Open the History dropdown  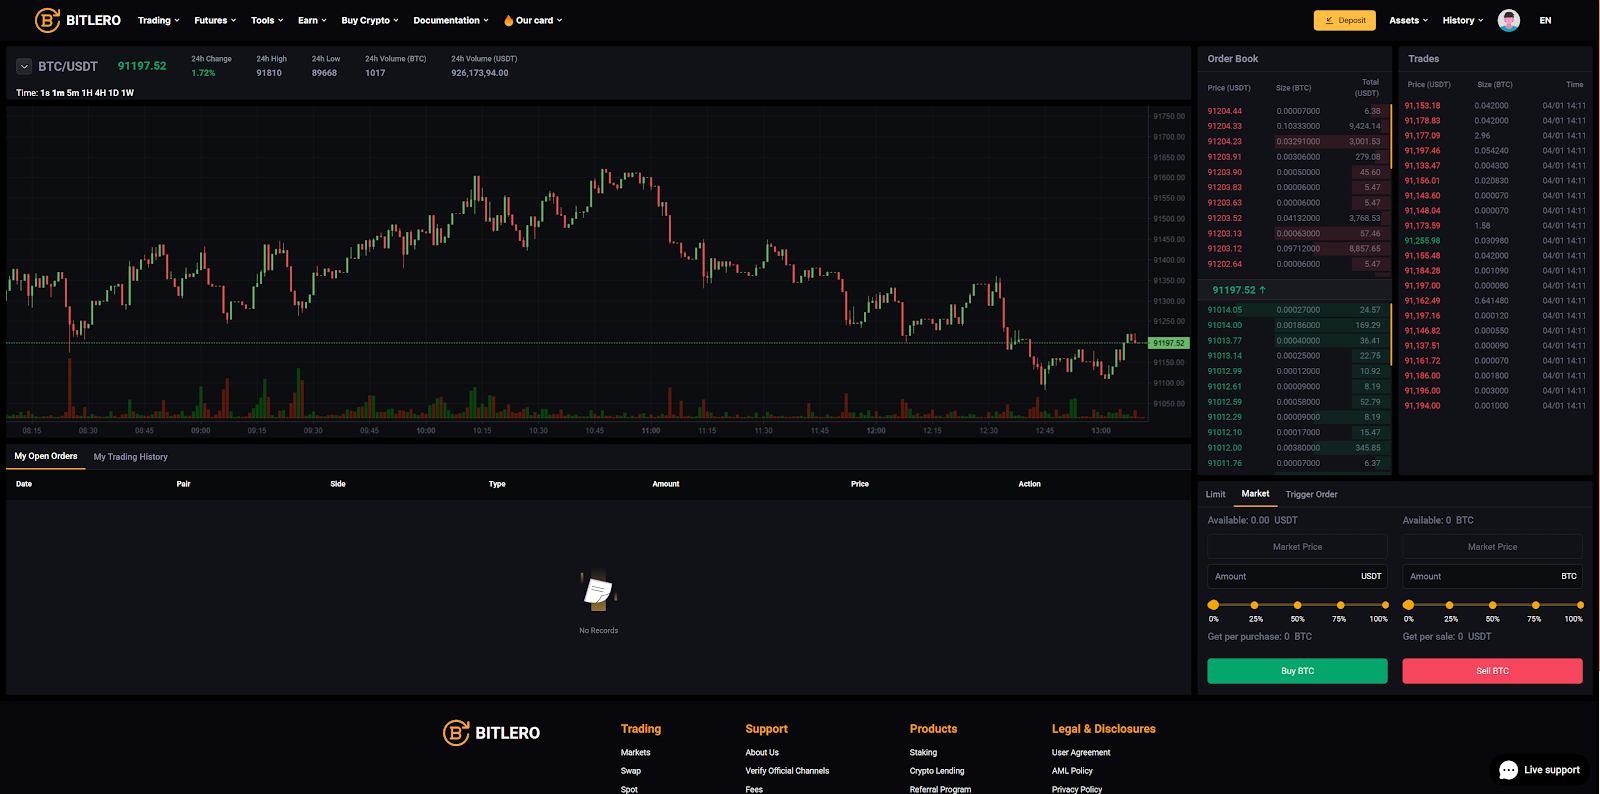[x=1462, y=20]
